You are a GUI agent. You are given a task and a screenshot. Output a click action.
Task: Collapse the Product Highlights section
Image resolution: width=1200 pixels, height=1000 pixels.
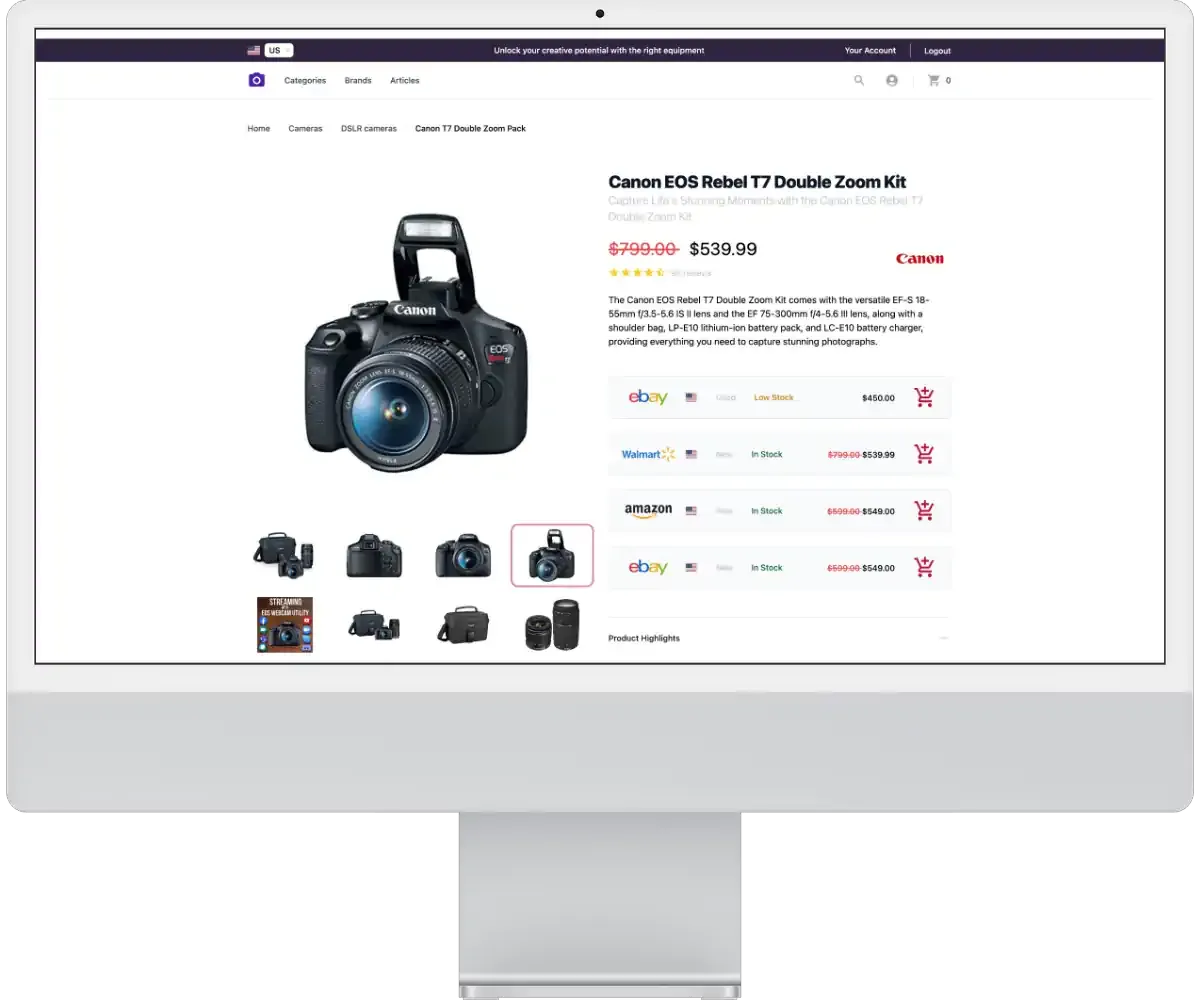[x=944, y=638]
